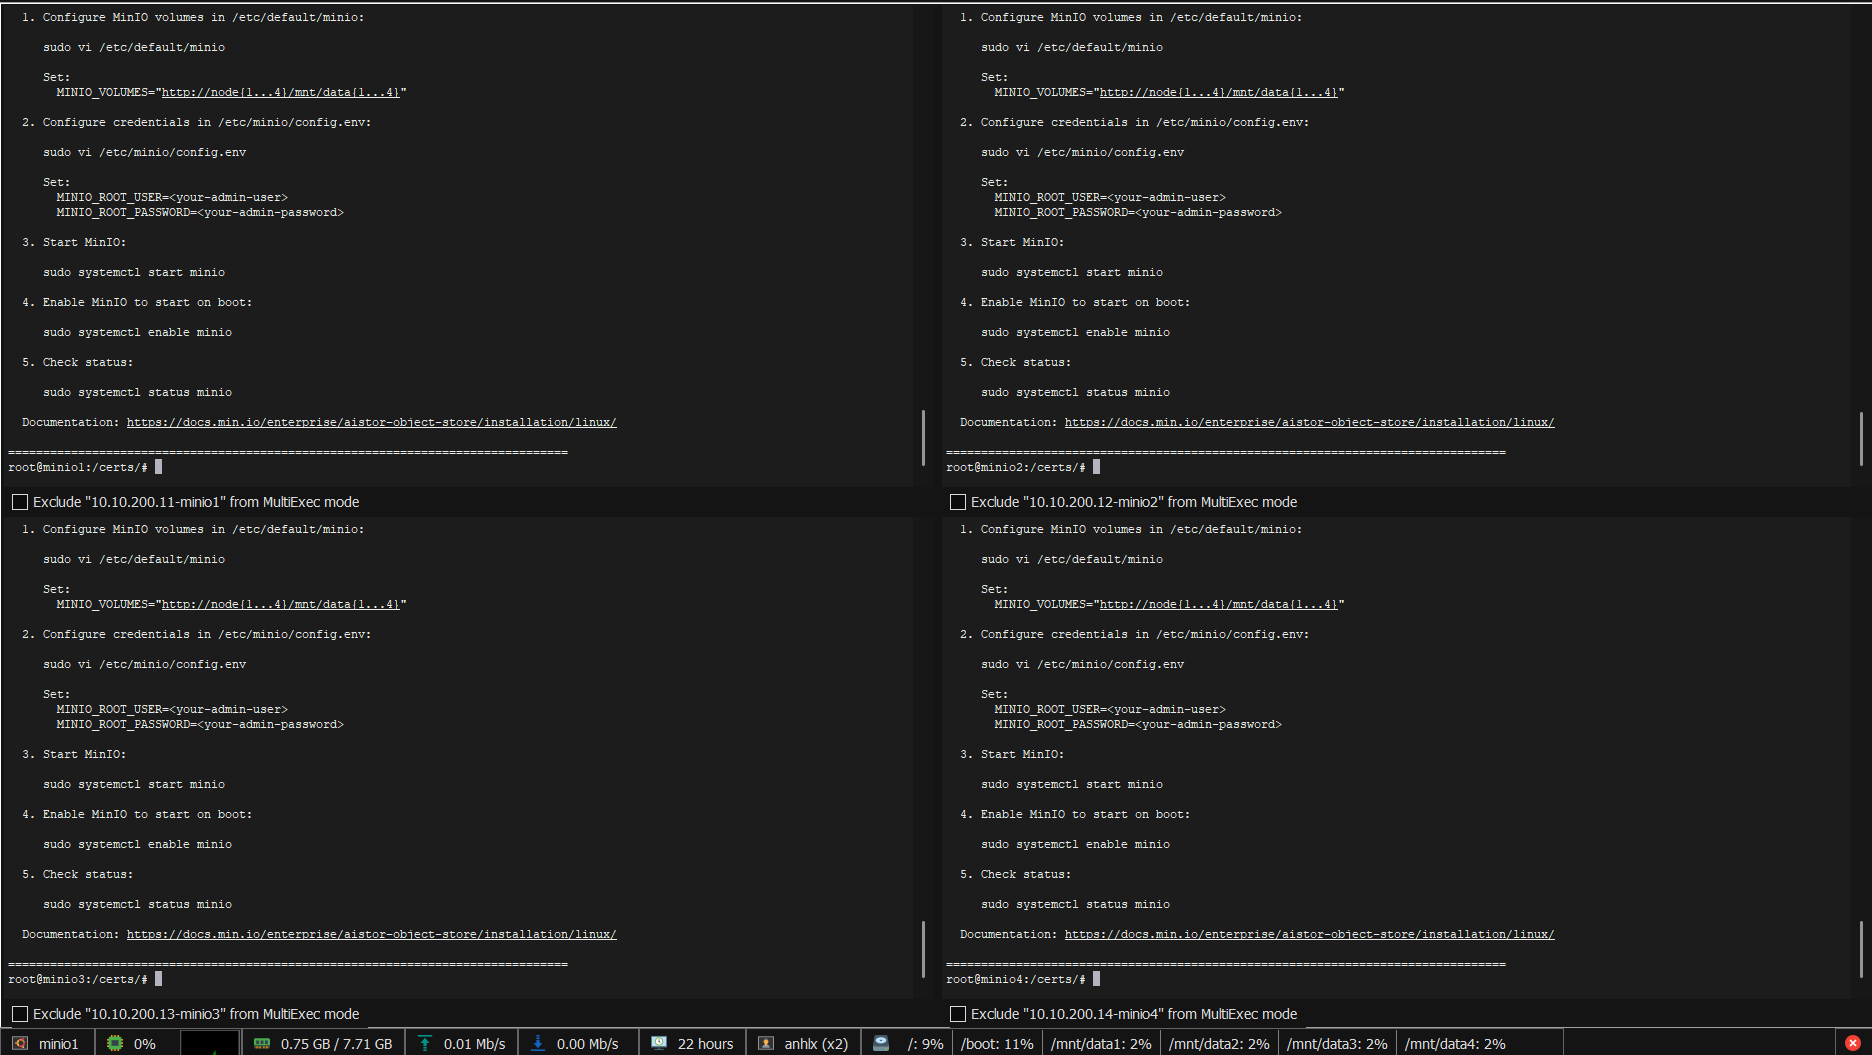Exclude 10.10.200.14-minio4 from MultiExec mode
Screen dimensions: 1872x1055
958,1014
